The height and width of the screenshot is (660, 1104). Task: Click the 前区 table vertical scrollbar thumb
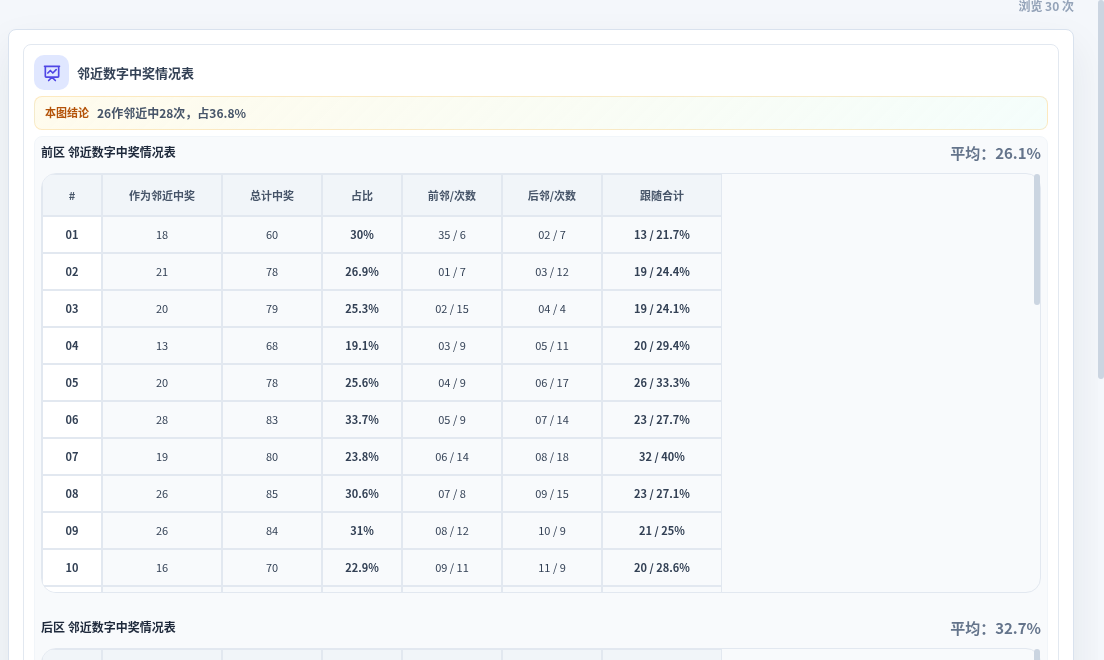[1036, 239]
